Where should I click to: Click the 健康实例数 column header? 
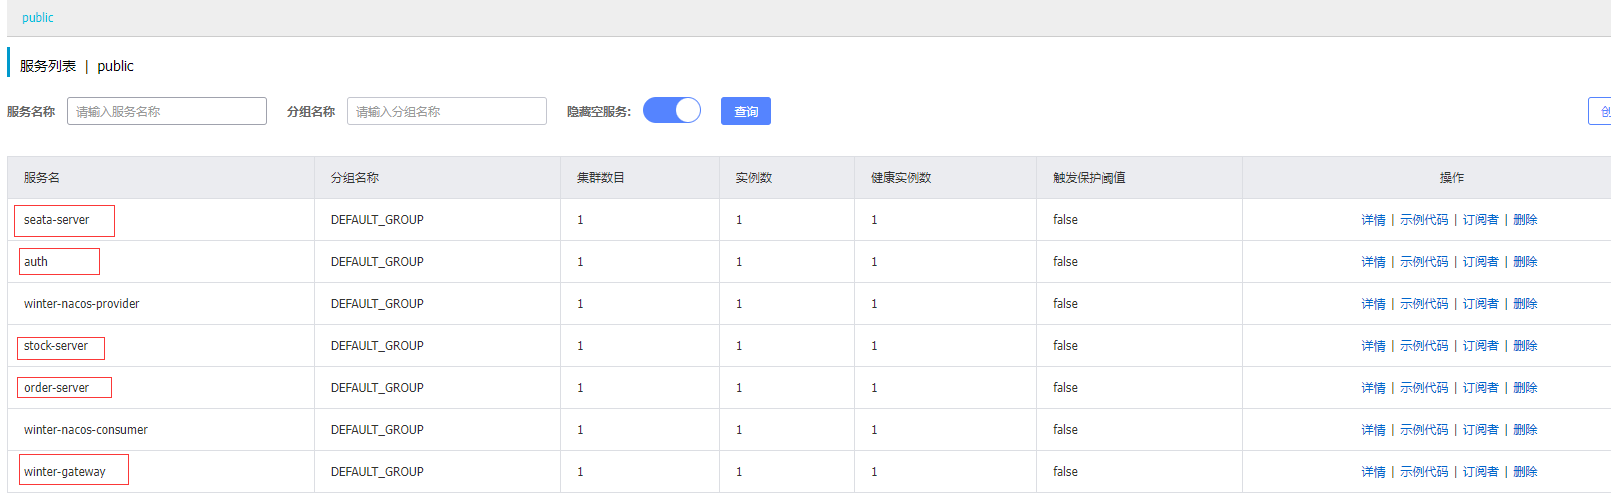(x=901, y=178)
